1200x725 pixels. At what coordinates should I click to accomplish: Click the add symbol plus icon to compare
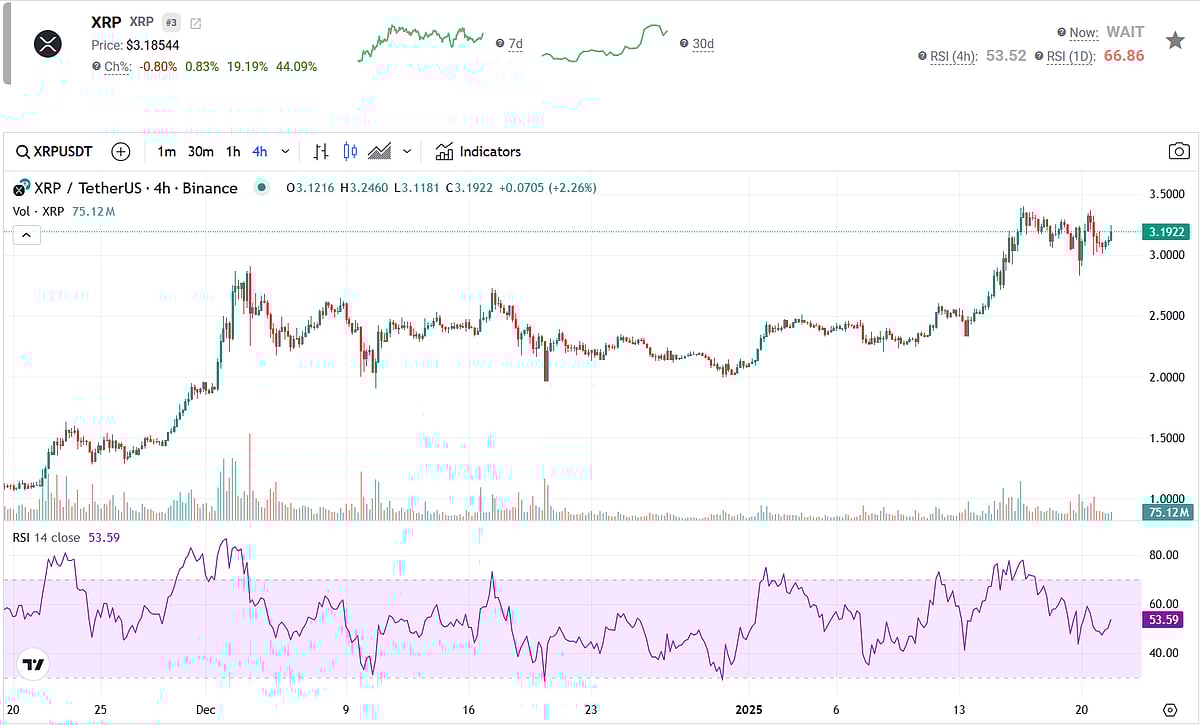coord(121,152)
